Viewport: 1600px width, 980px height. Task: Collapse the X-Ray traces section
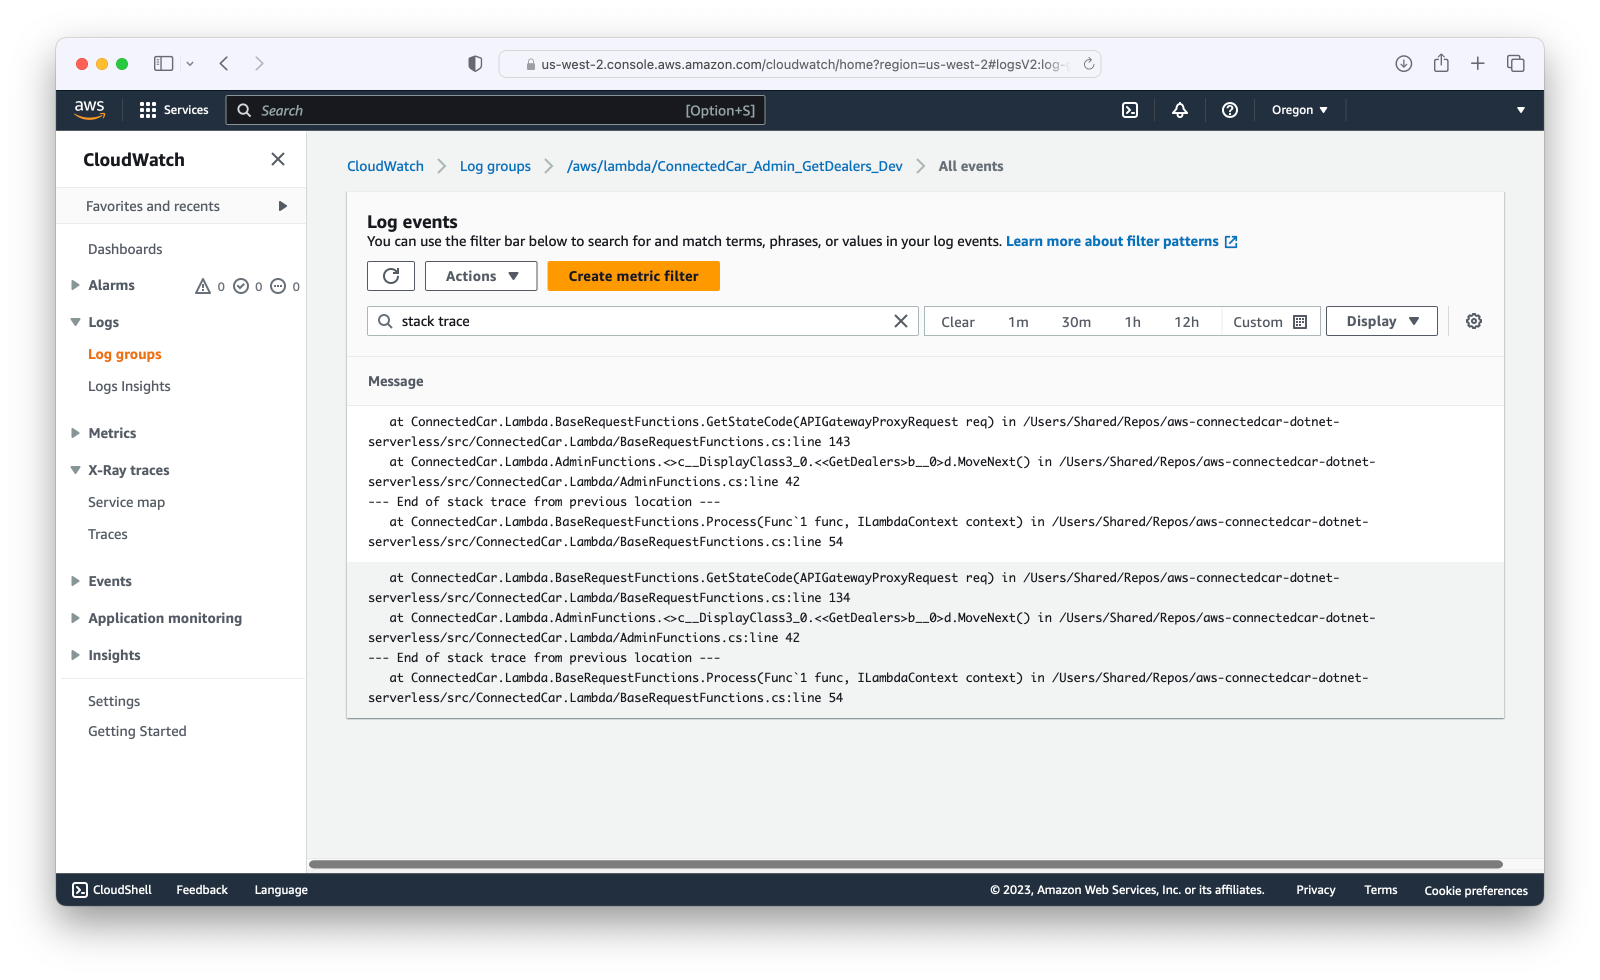75,470
